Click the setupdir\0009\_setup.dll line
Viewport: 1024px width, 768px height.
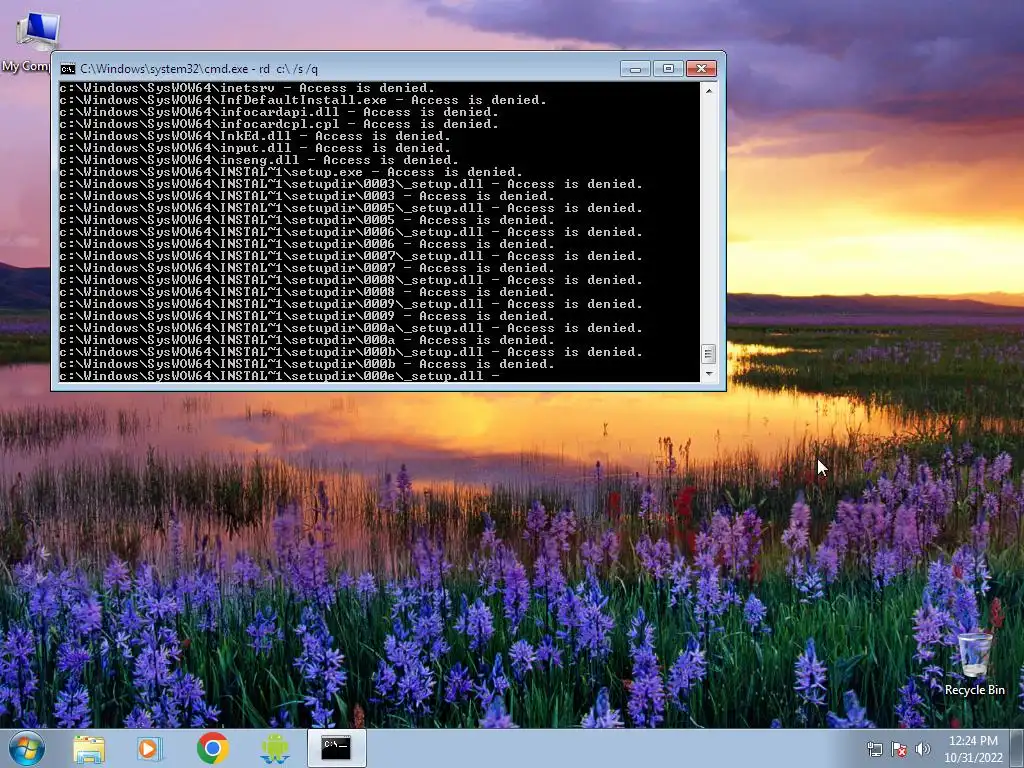click(x=351, y=304)
